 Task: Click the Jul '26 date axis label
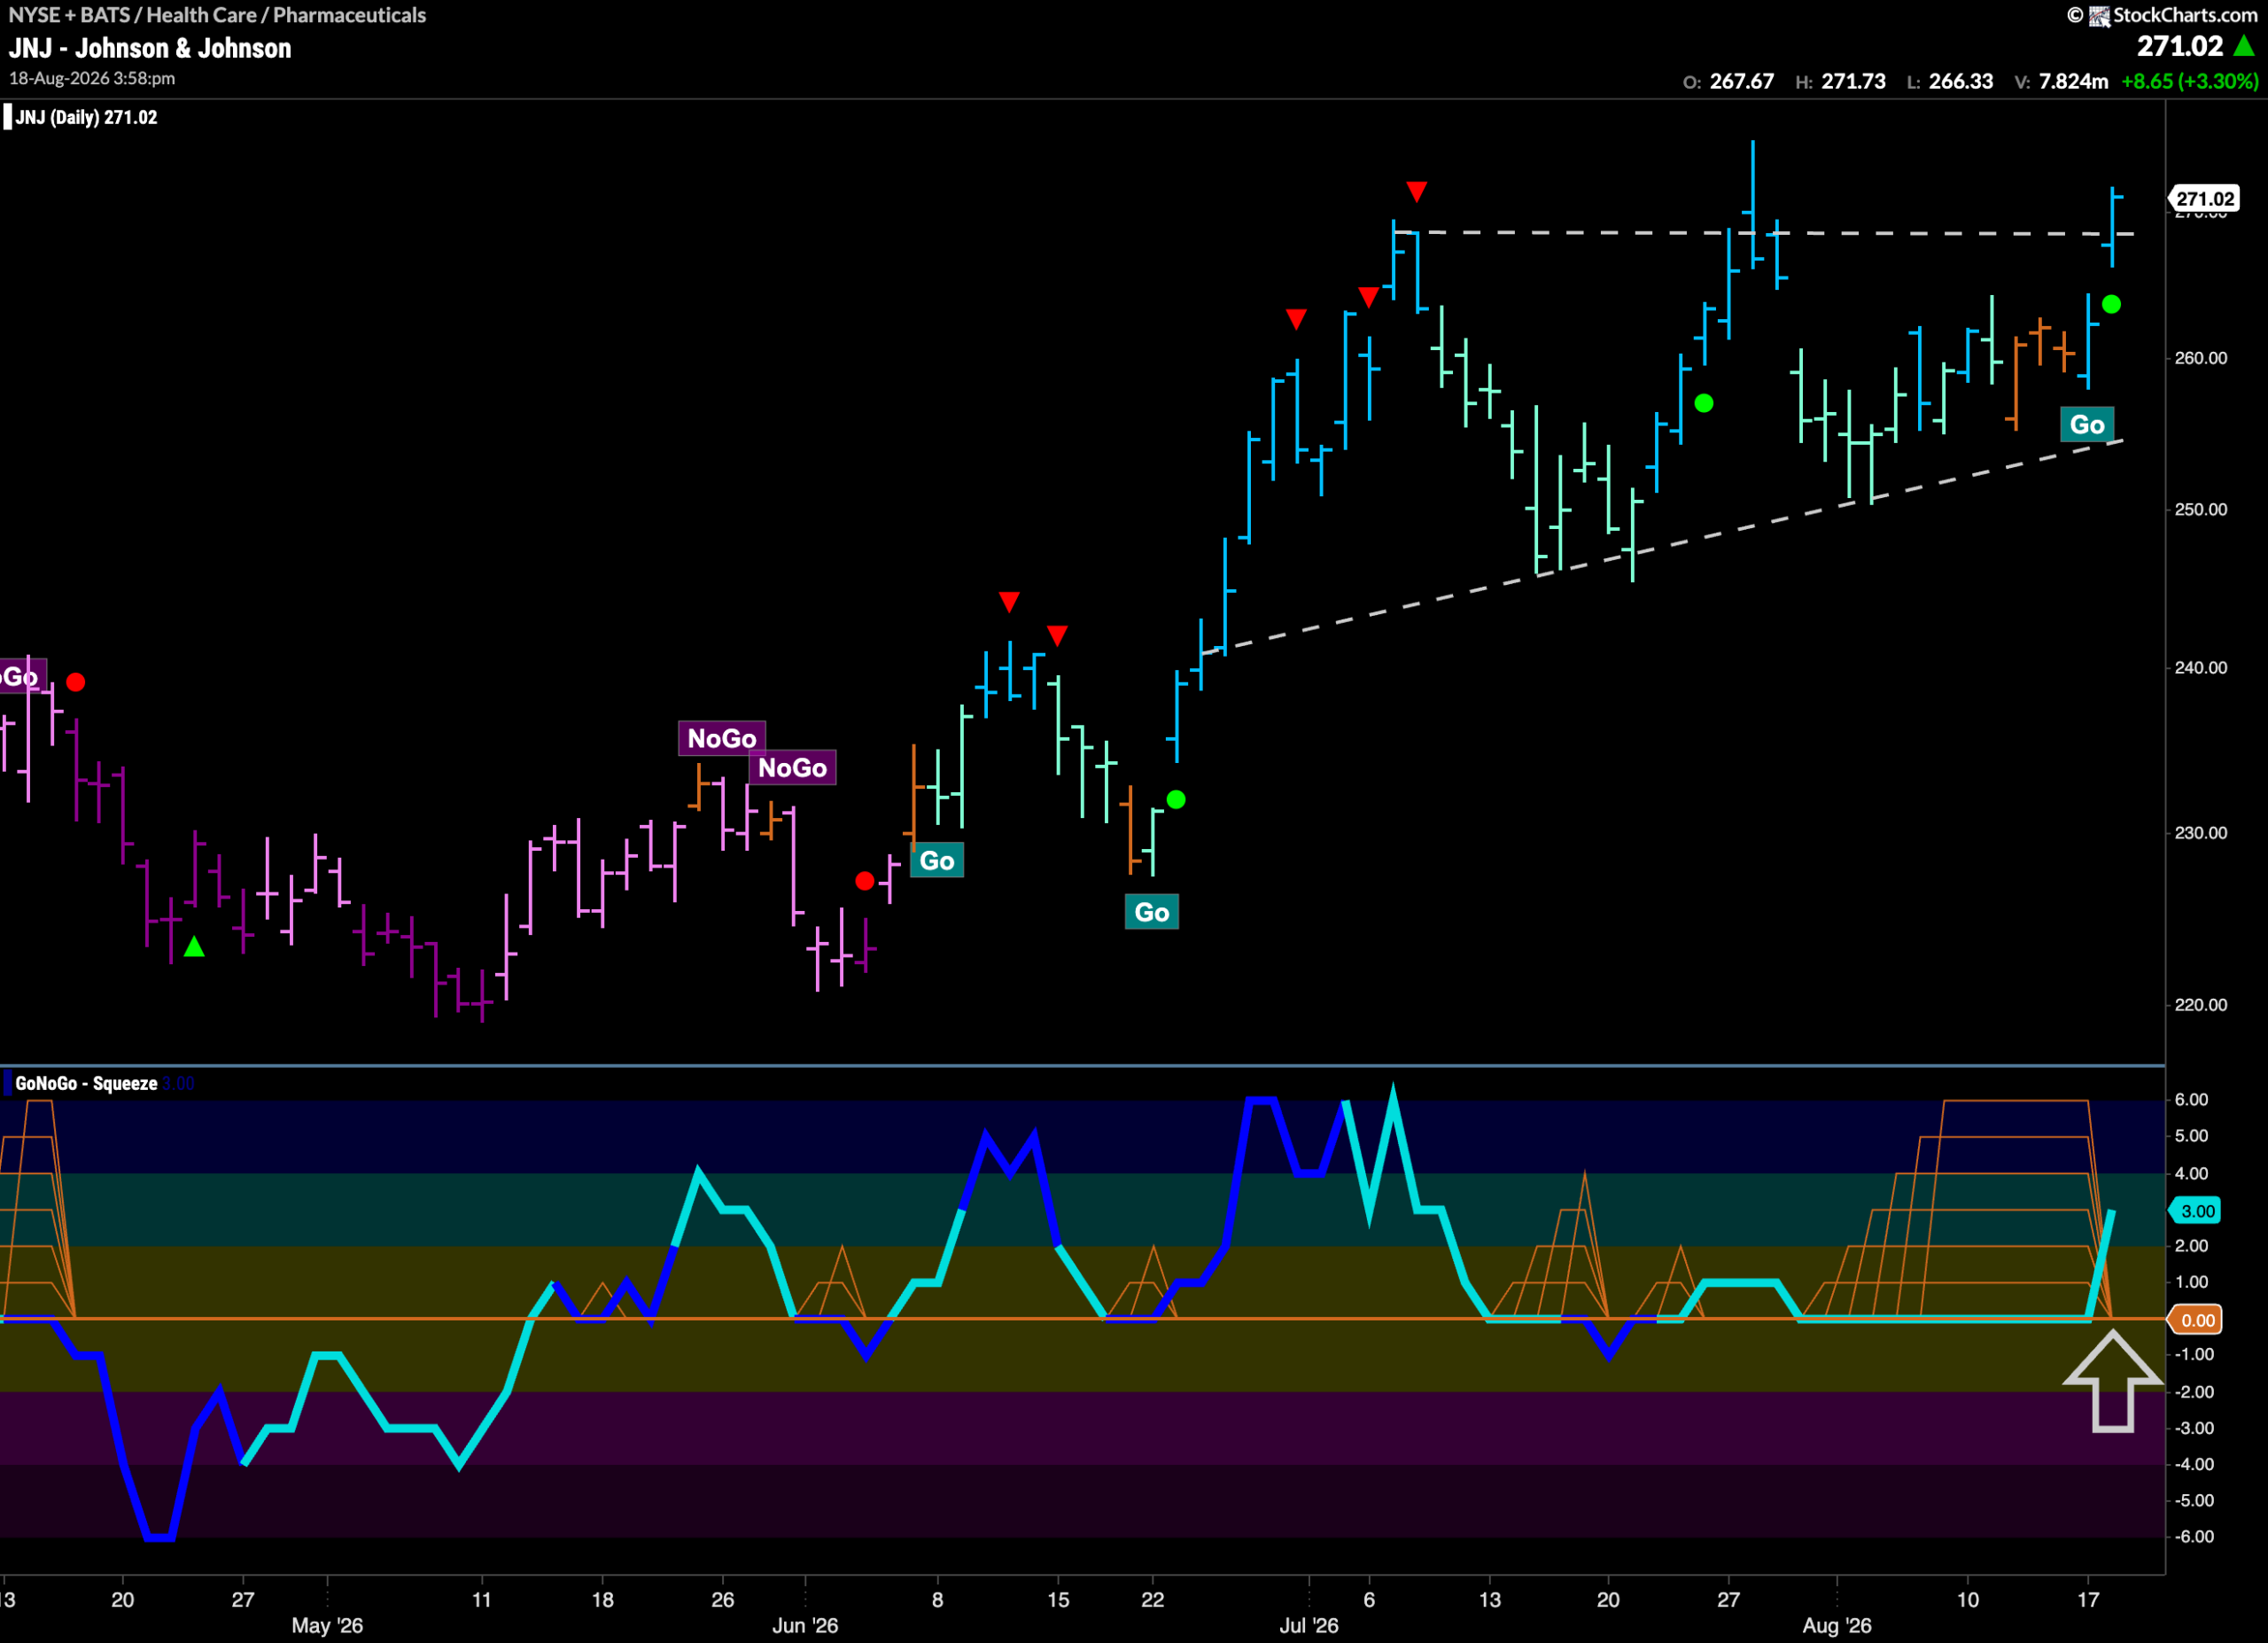point(1308,1625)
